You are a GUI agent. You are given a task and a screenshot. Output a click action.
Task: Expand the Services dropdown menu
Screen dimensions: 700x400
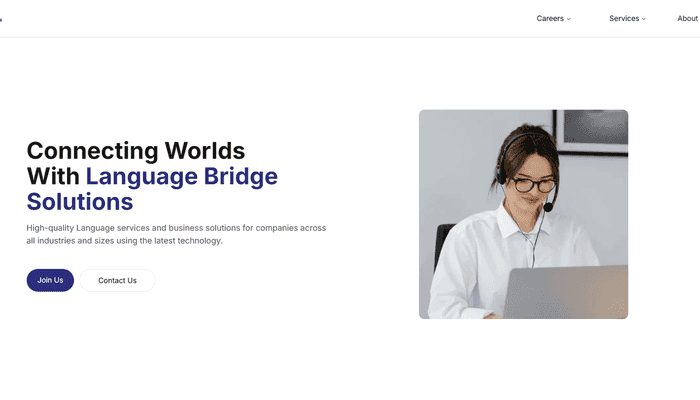point(624,18)
